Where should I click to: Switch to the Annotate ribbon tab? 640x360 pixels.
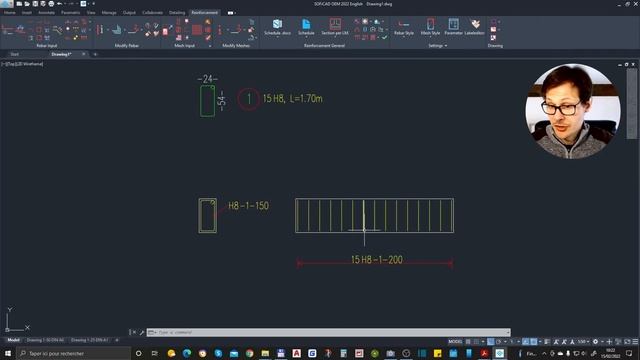tap(46, 13)
